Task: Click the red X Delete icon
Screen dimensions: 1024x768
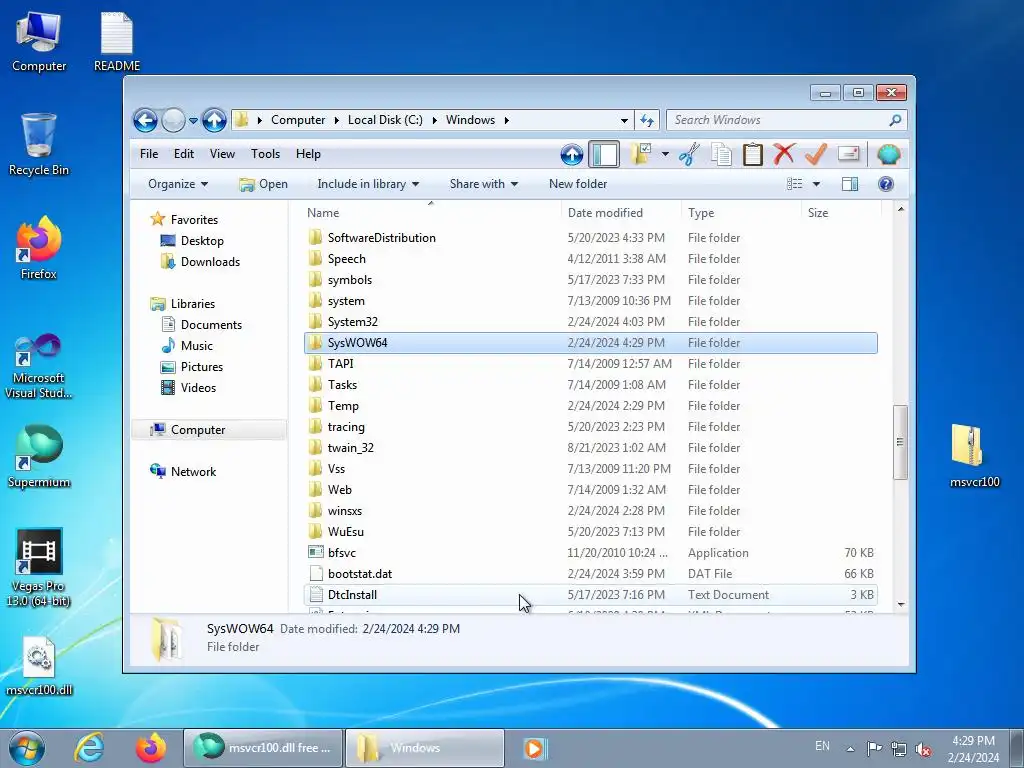Action: click(x=784, y=154)
